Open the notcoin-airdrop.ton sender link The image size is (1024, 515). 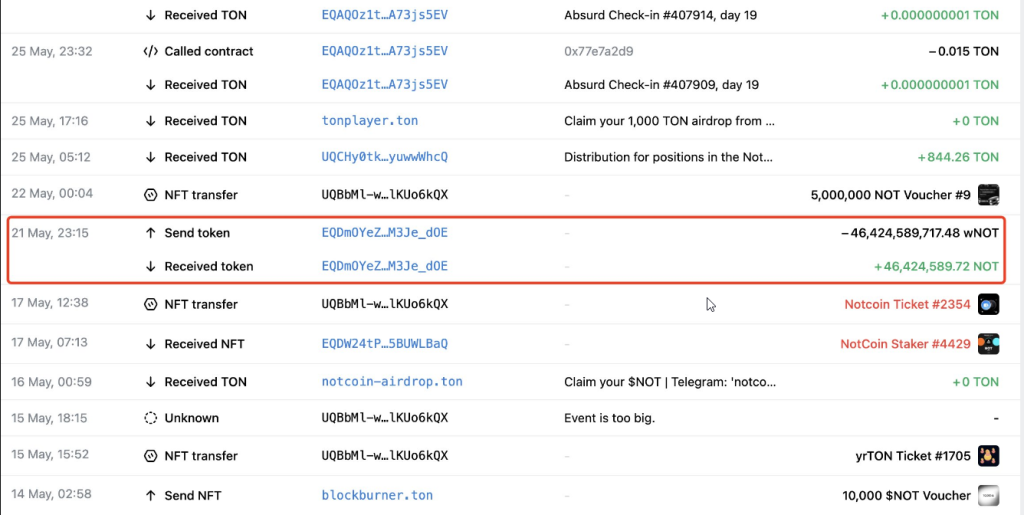(392, 381)
